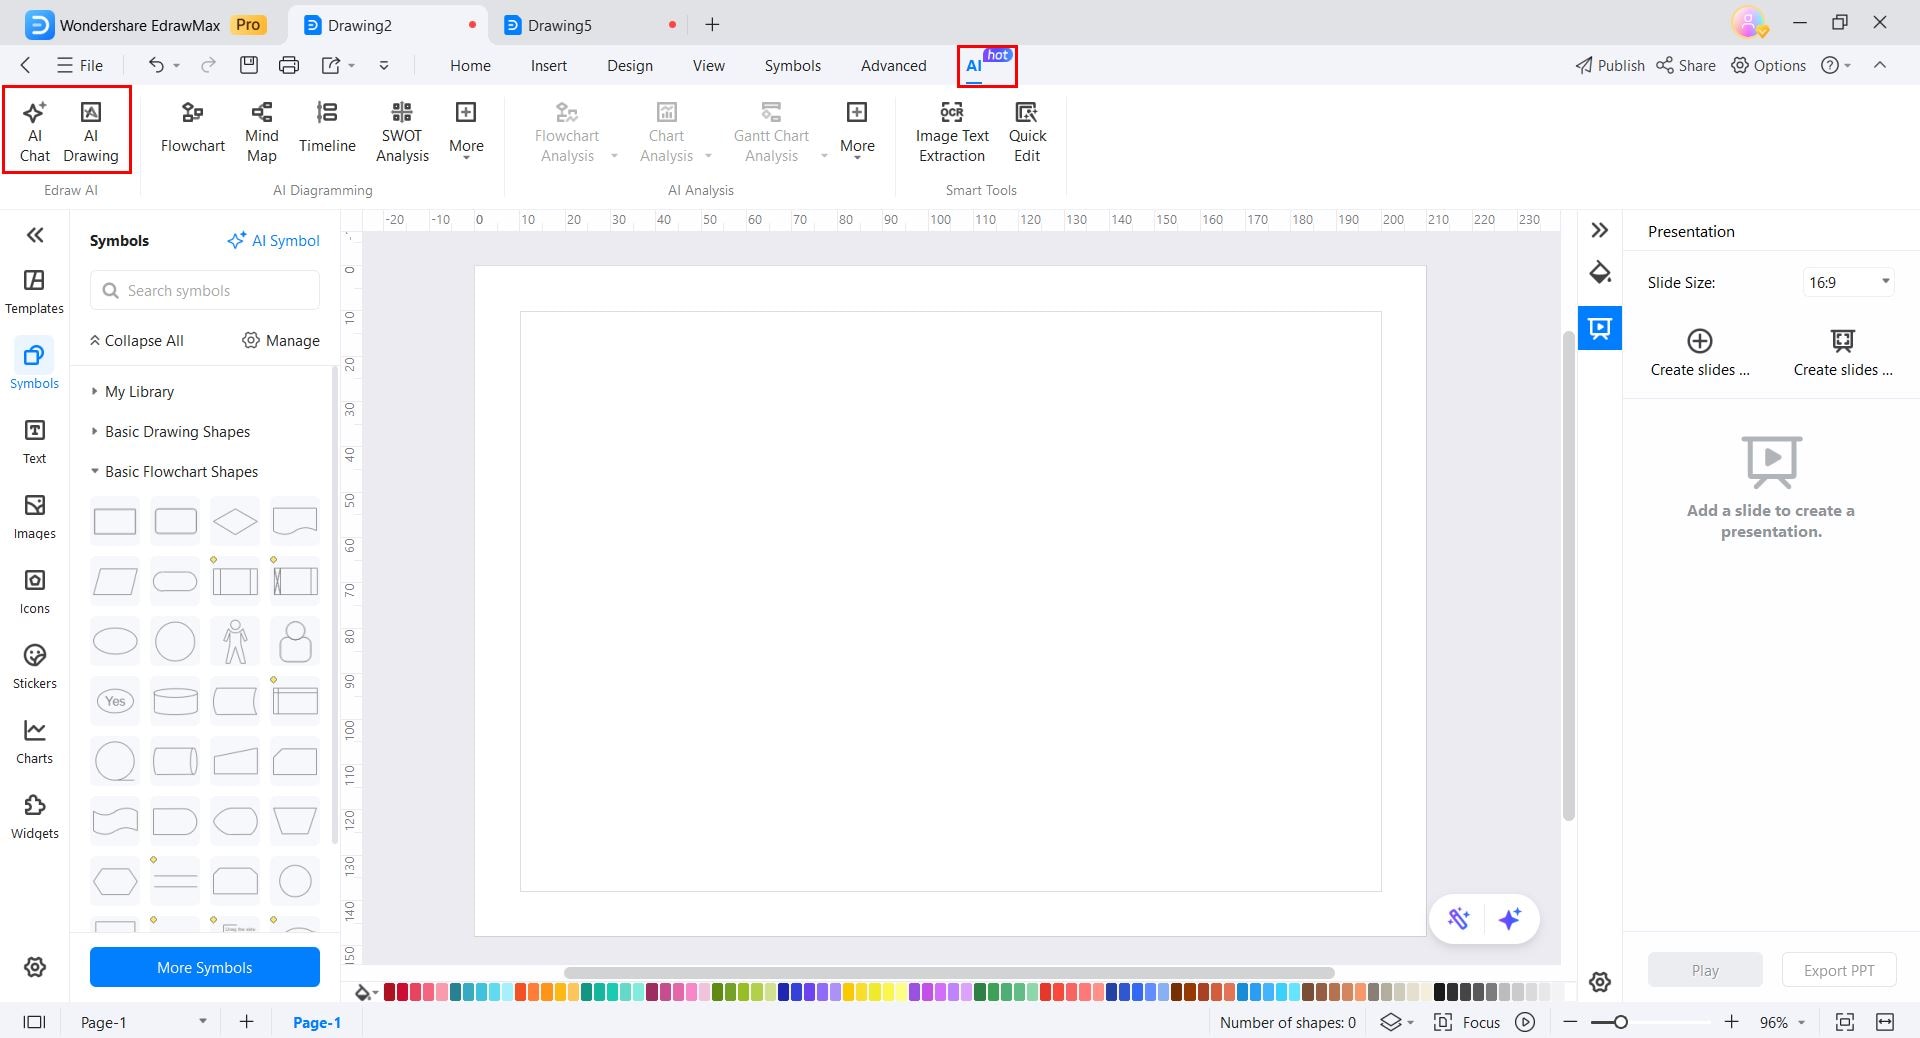This screenshot has height=1038, width=1920.
Task: Open layers dropdown in status bar
Action: (x=1397, y=1022)
